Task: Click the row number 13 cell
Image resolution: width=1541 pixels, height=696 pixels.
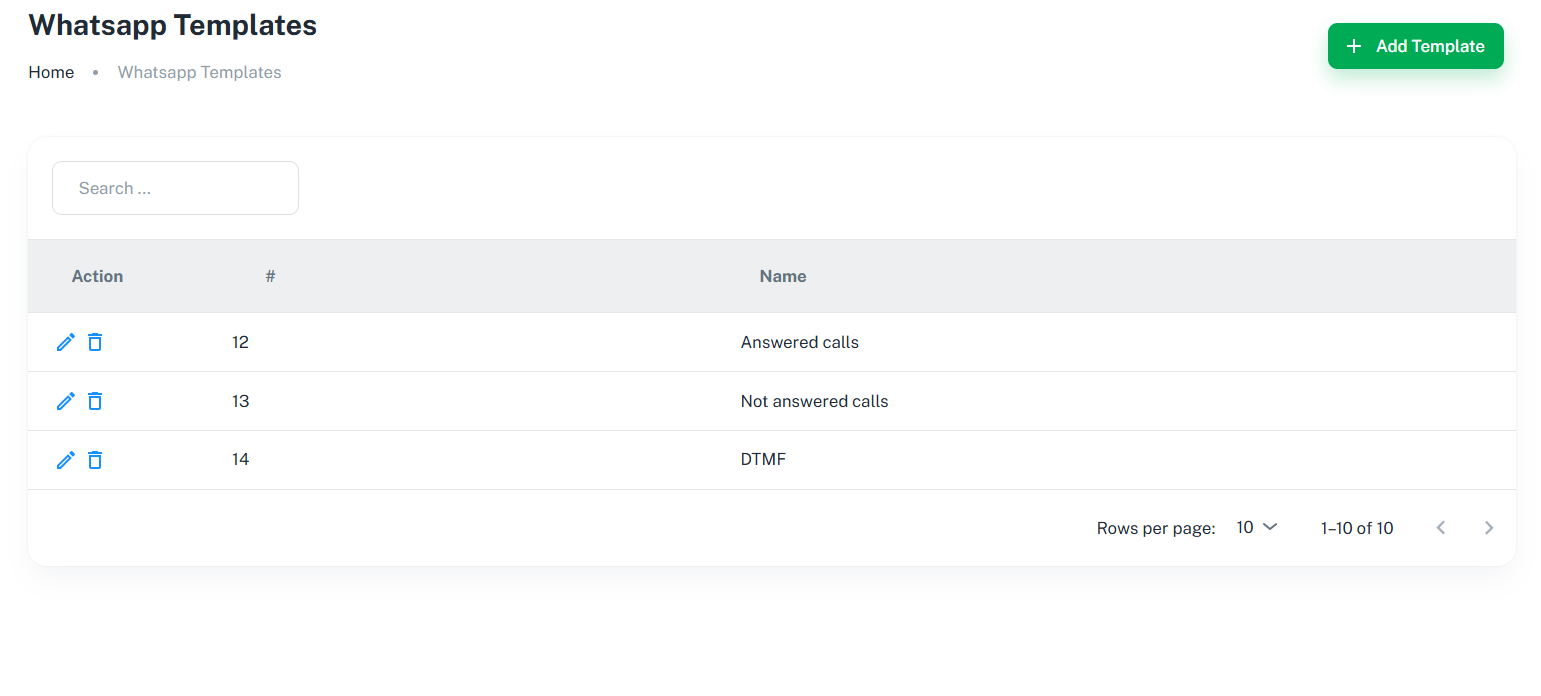Action: pyautogui.click(x=240, y=401)
